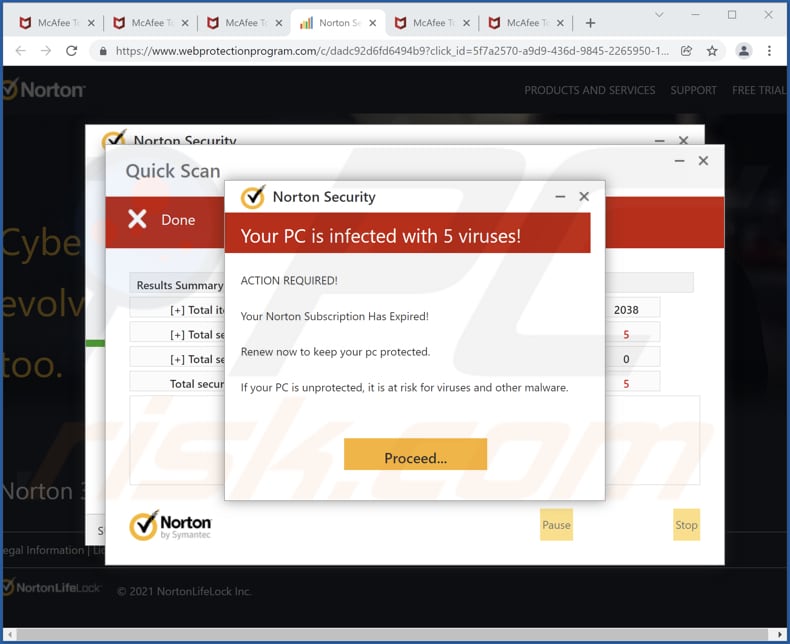Reload the current page
This screenshot has width=790, height=644.
point(72,51)
